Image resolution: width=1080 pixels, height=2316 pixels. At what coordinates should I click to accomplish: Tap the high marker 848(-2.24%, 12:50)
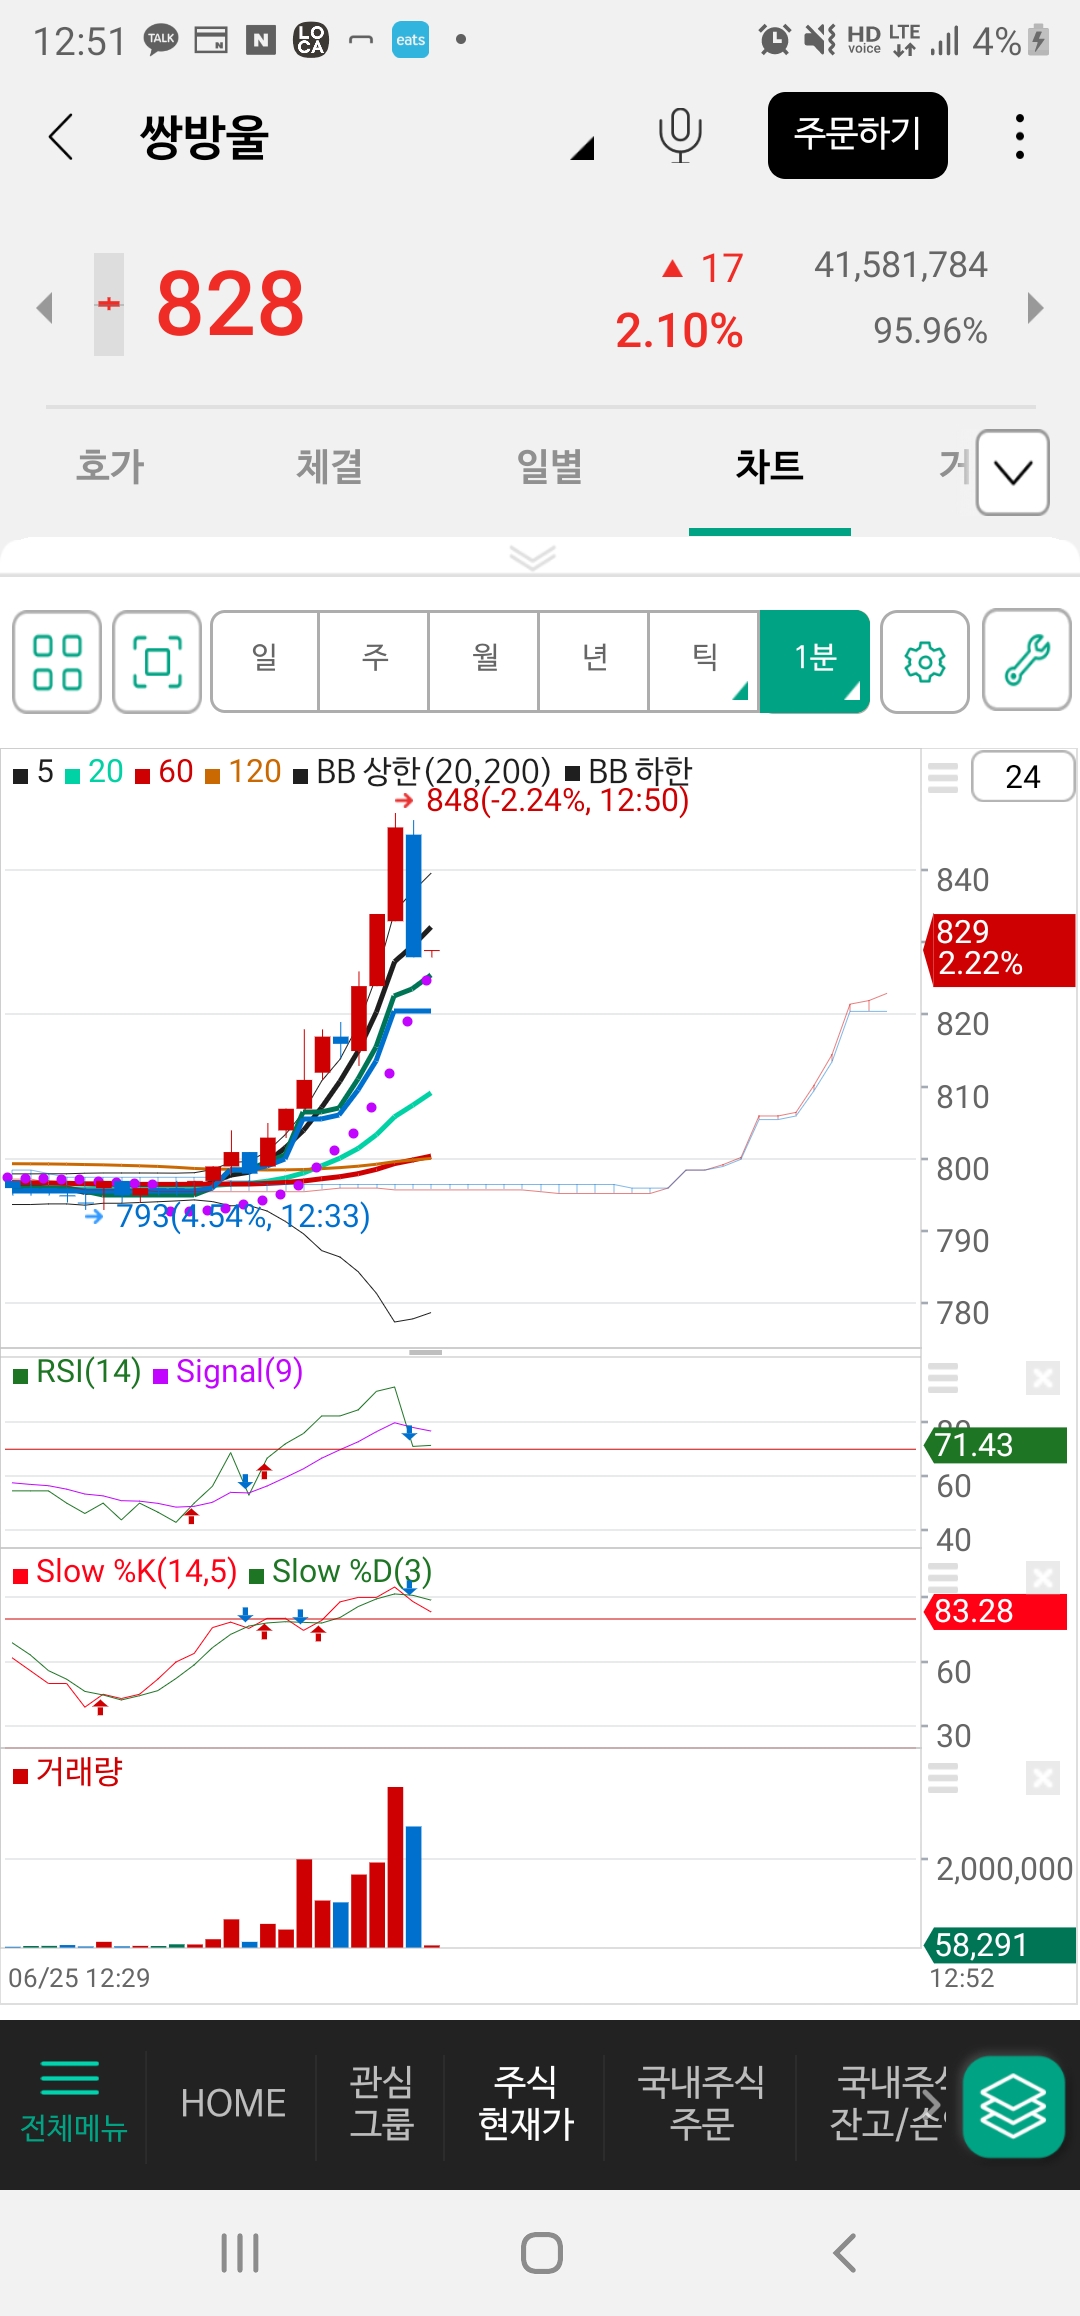[x=557, y=800]
